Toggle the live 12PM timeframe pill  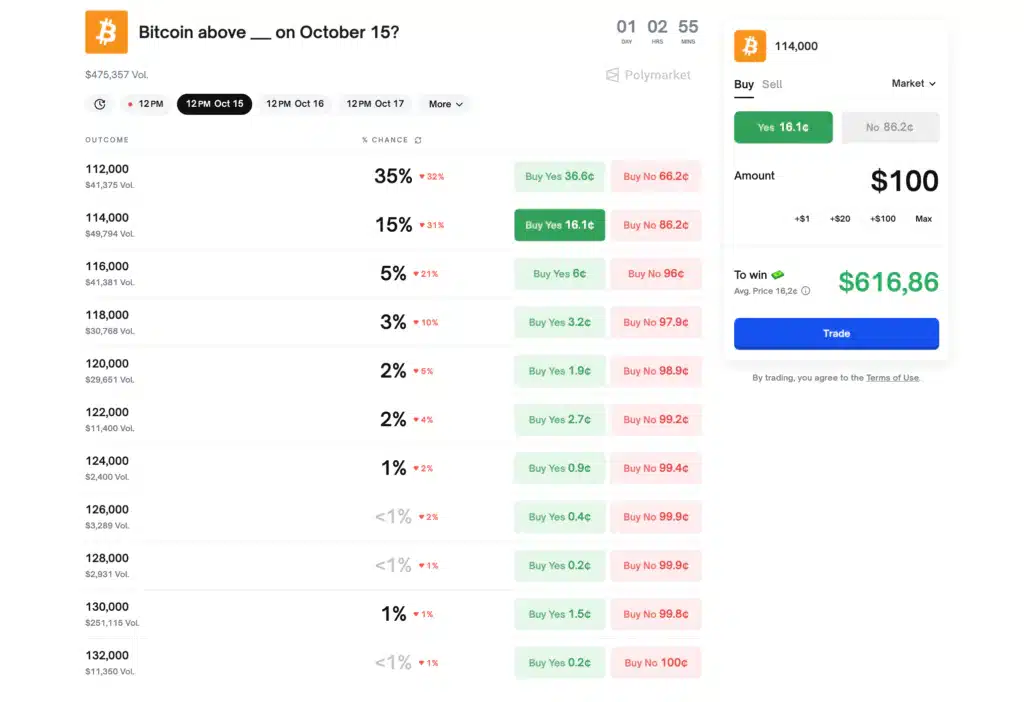[146, 103]
